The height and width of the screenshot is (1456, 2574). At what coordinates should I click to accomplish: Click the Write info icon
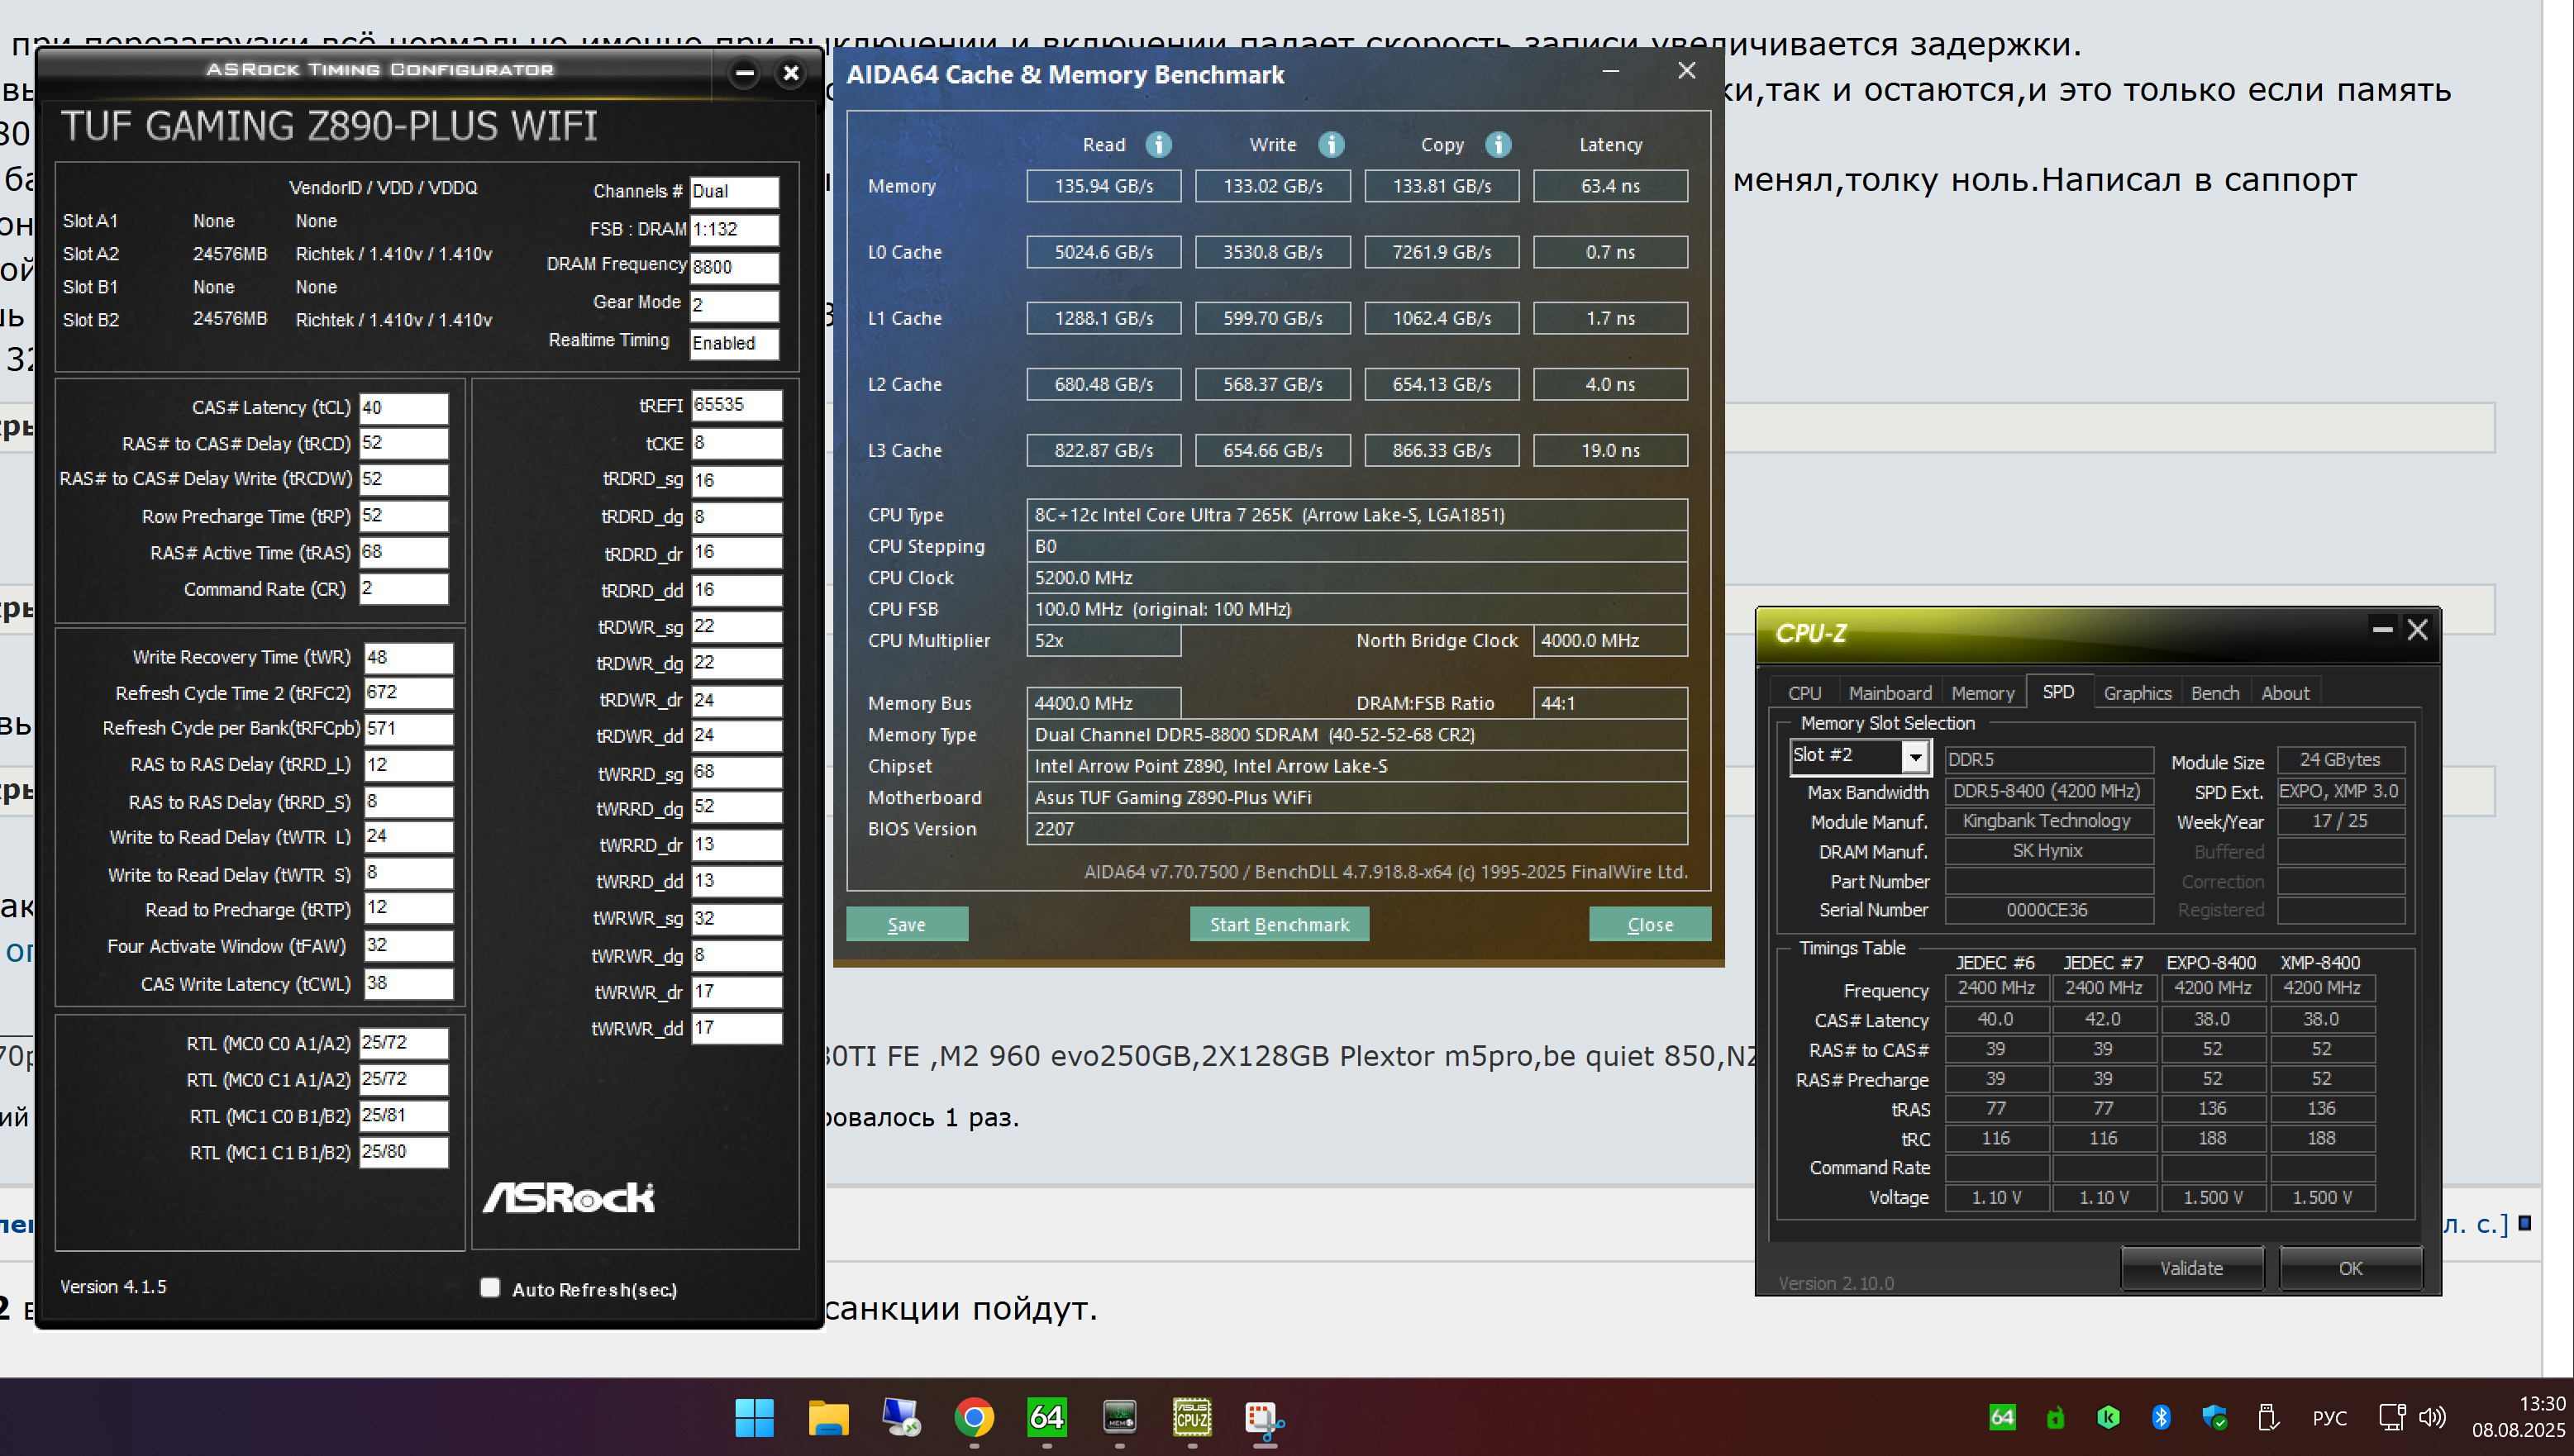click(x=1330, y=145)
